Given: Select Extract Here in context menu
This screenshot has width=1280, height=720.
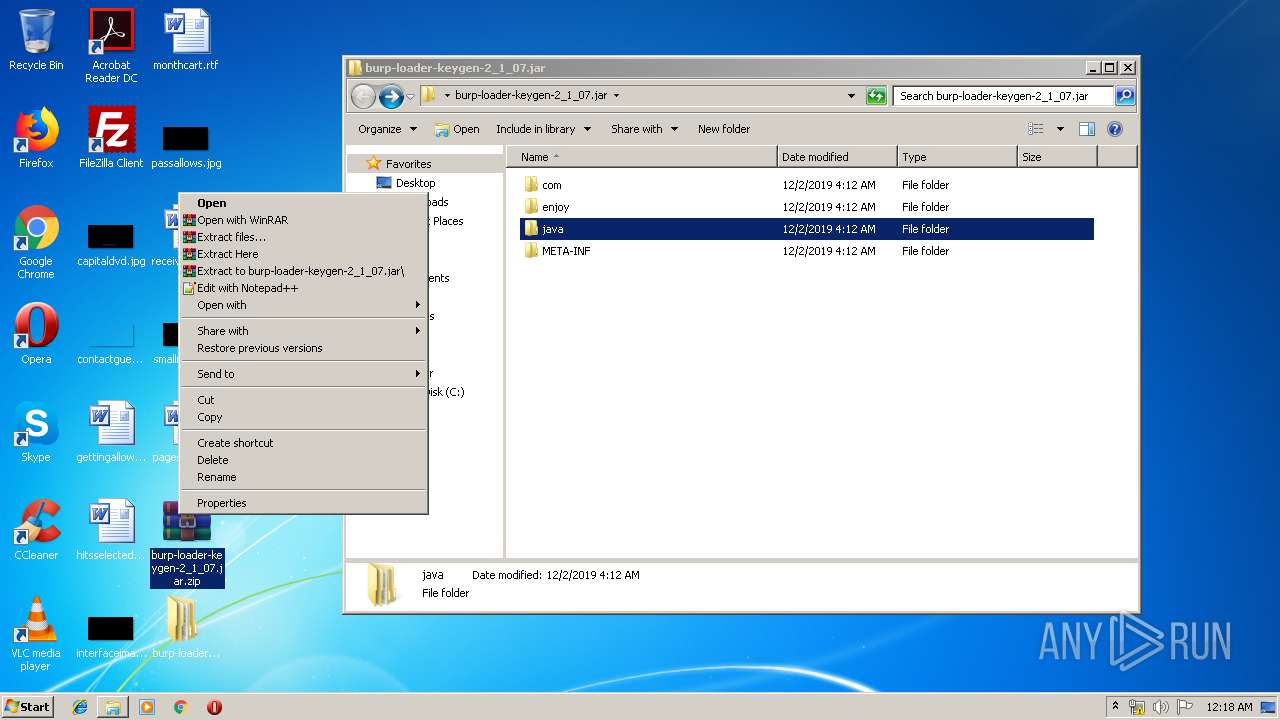Looking at the screenshot, I should click(x=303, y=254).
